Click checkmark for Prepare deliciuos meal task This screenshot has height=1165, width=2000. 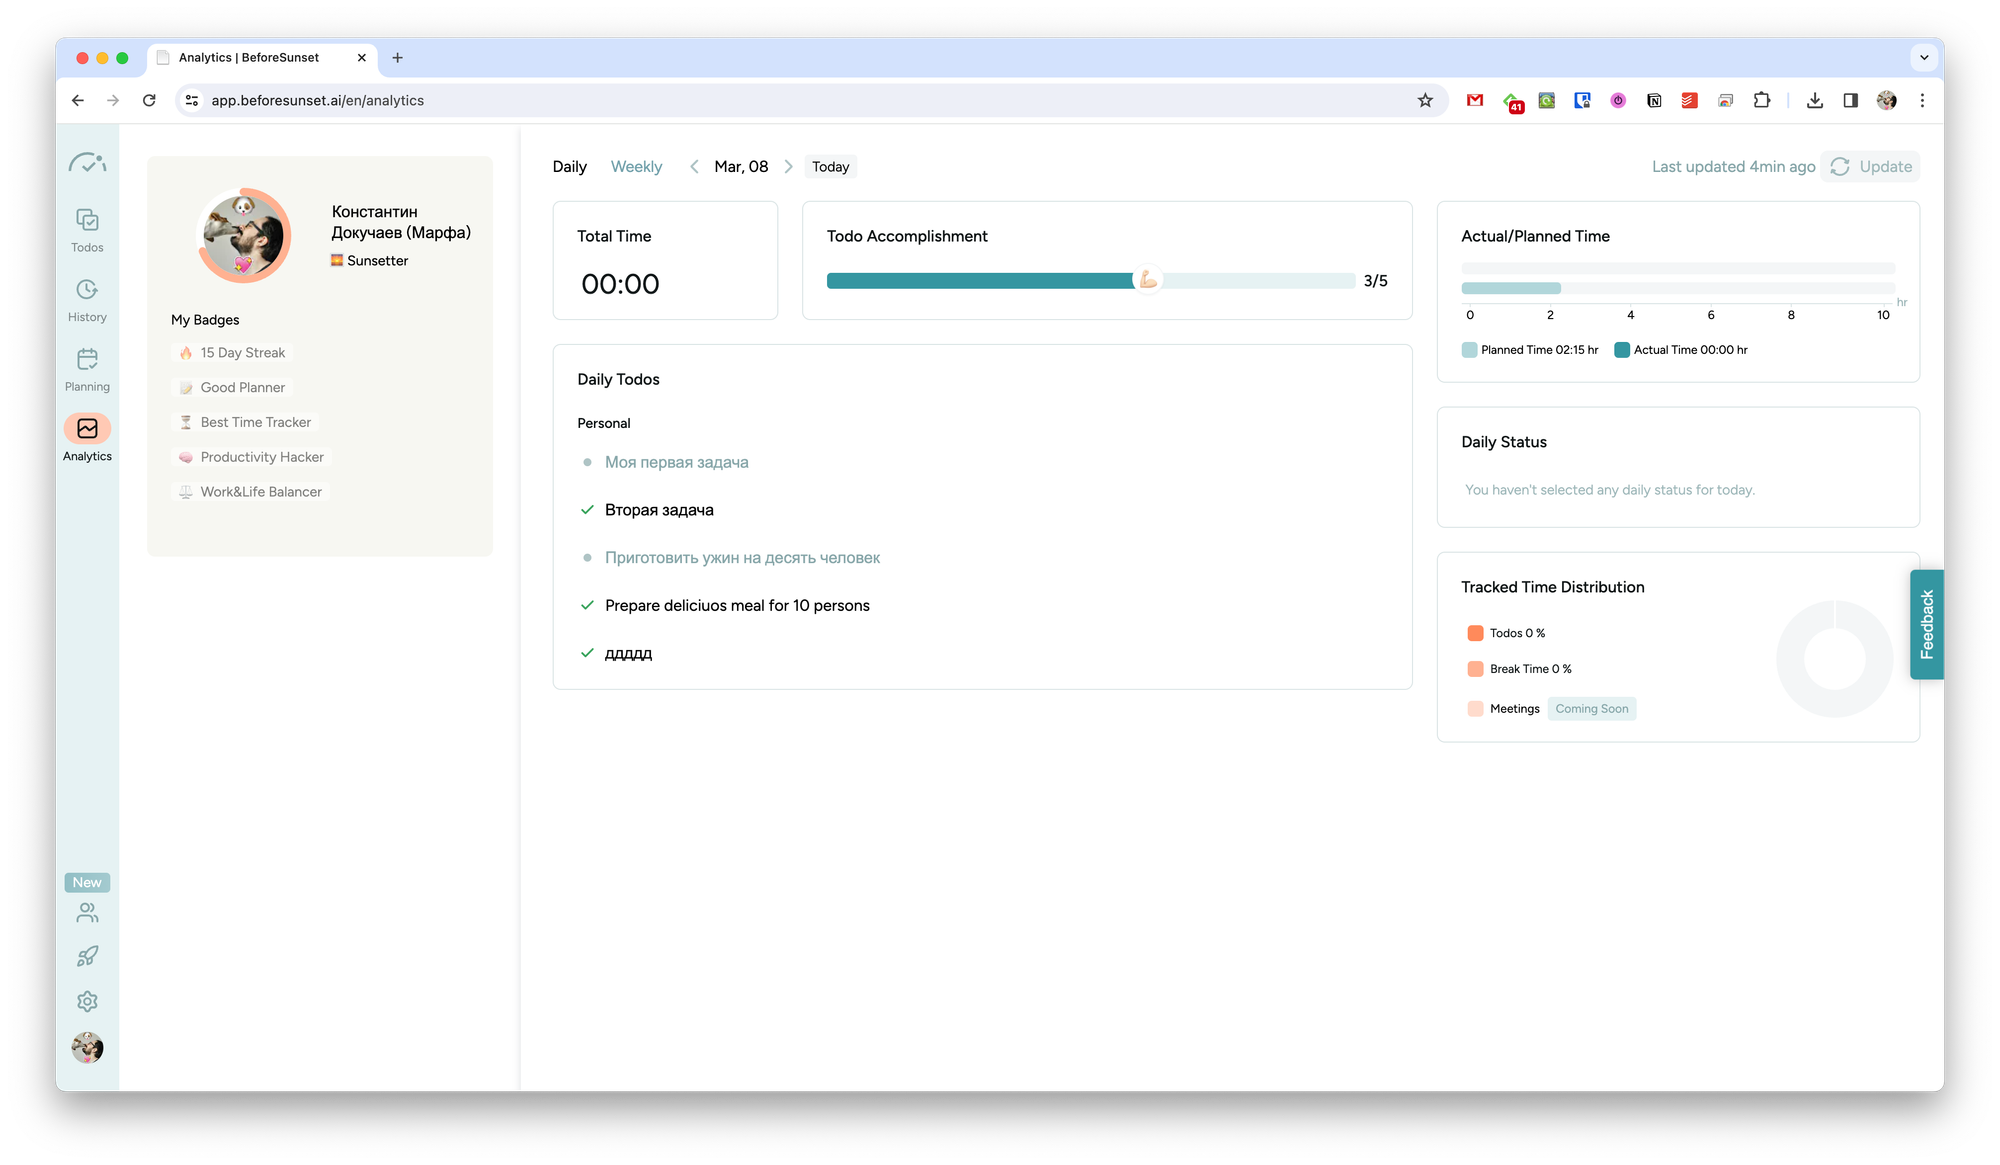(x=587, y=605)
